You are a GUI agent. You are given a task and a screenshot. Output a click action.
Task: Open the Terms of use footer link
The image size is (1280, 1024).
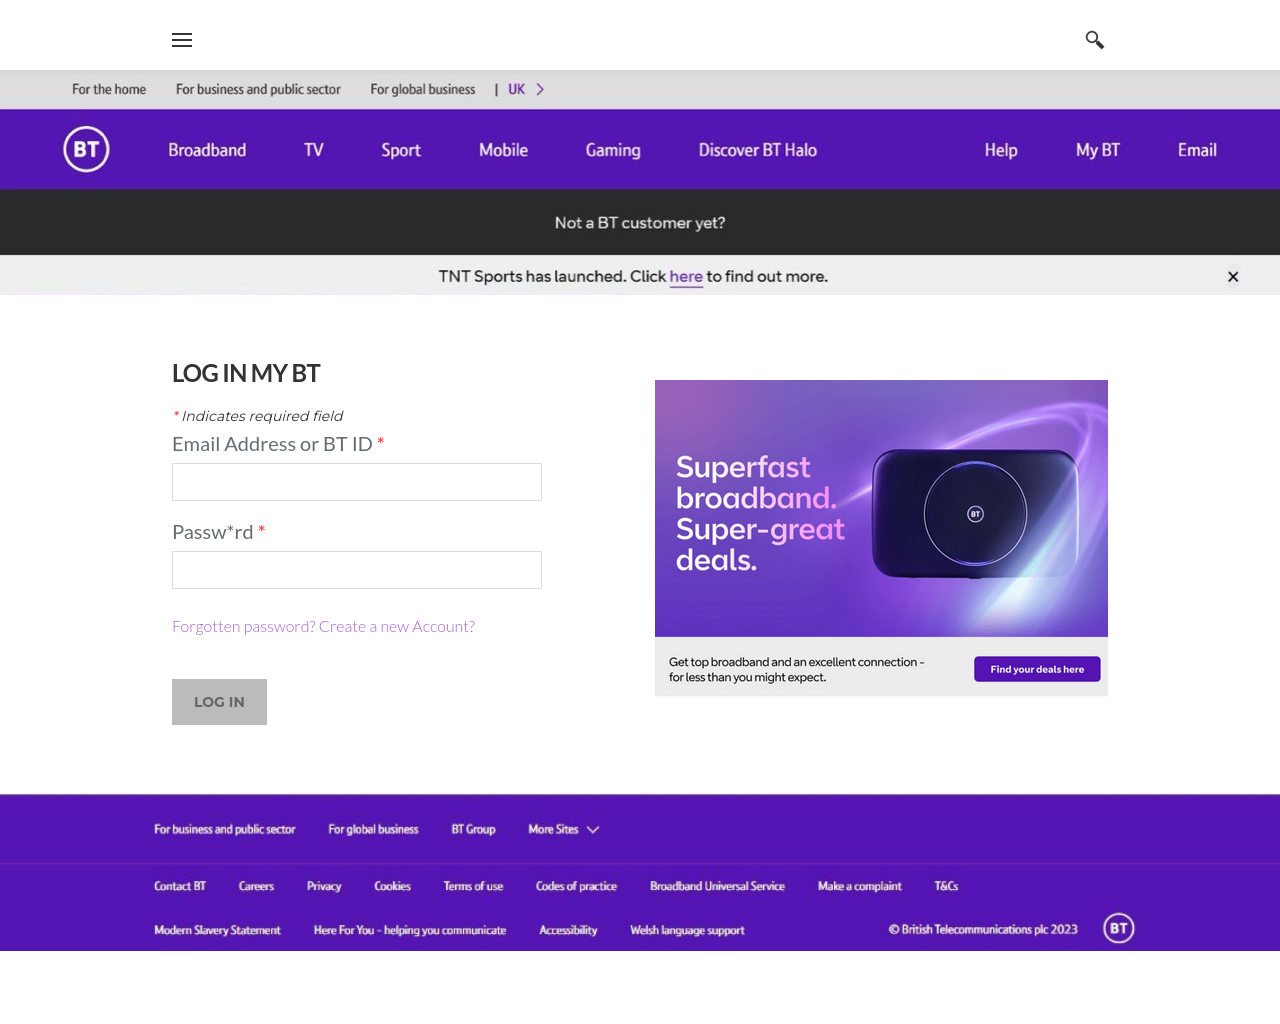point(473,886)
